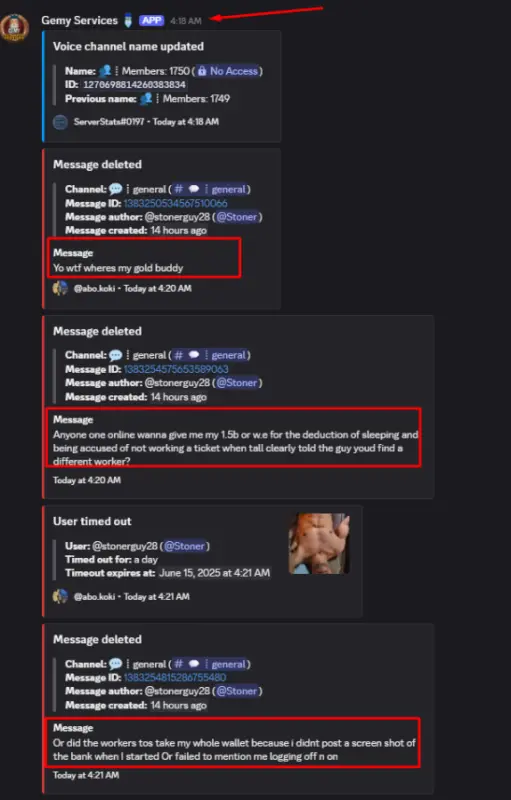511x800 pixels.
Task: Click the lock icon in No Access mention
Action: 202,71
